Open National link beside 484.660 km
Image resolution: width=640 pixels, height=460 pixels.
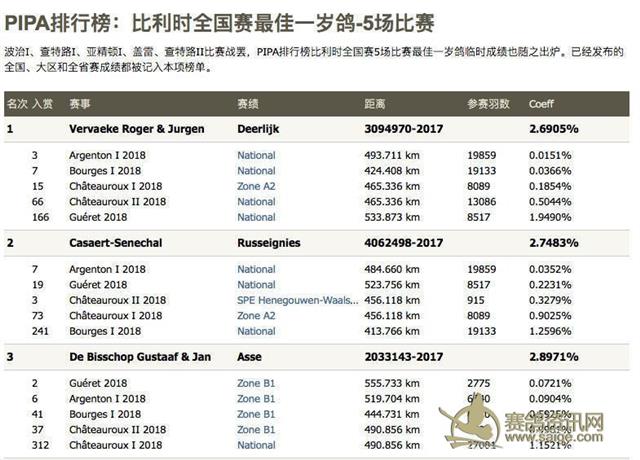click(256, 269)
